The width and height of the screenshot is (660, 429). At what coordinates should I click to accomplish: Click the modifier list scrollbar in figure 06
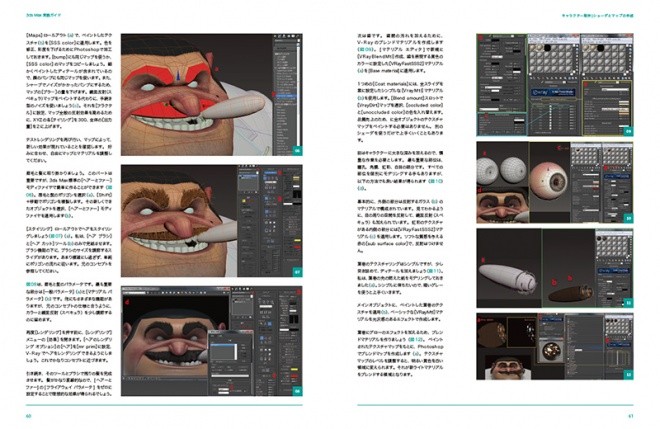(299, 93)
